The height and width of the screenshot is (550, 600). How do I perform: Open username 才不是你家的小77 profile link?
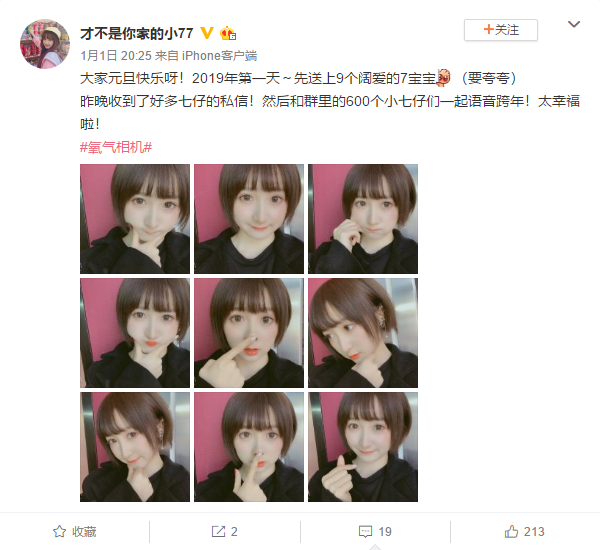[x=137, y=33]
